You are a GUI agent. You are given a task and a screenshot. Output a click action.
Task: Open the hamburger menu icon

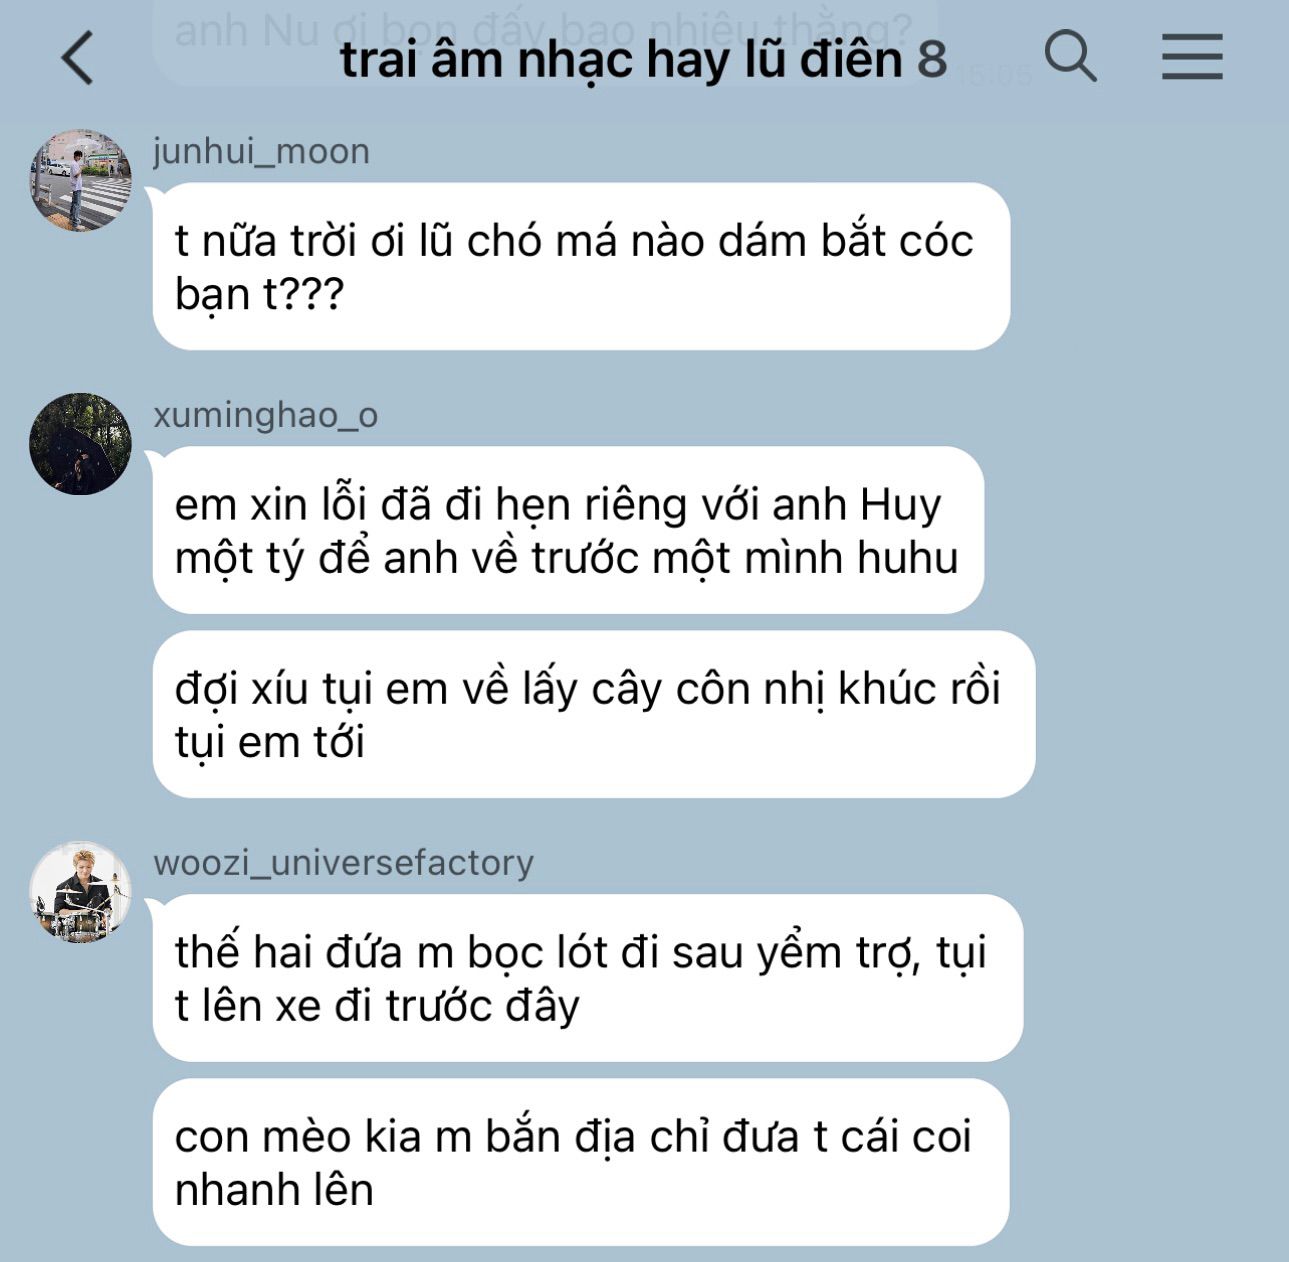tap(1192, 56)
